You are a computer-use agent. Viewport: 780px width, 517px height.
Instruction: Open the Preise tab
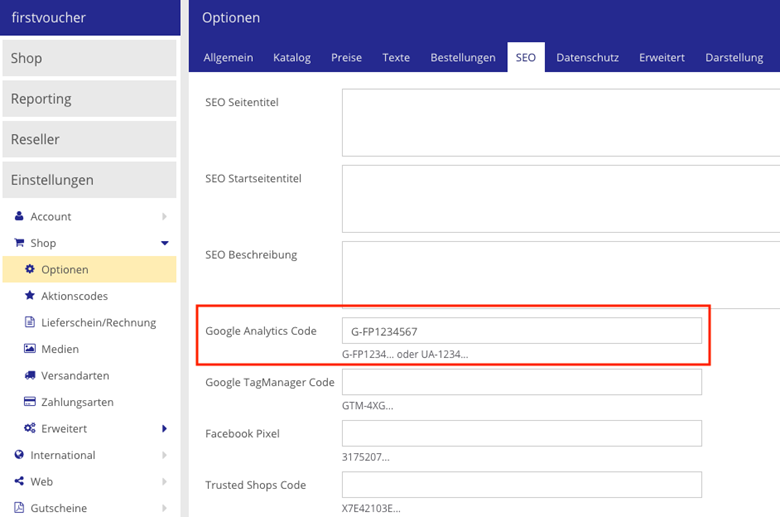(x=347, y=58)
